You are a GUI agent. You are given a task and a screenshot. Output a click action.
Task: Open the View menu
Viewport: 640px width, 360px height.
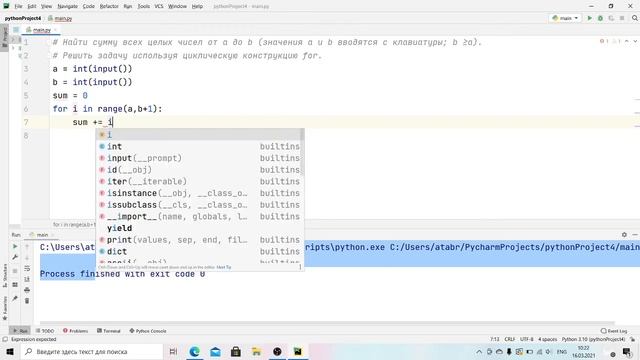(x=47, y=6)
